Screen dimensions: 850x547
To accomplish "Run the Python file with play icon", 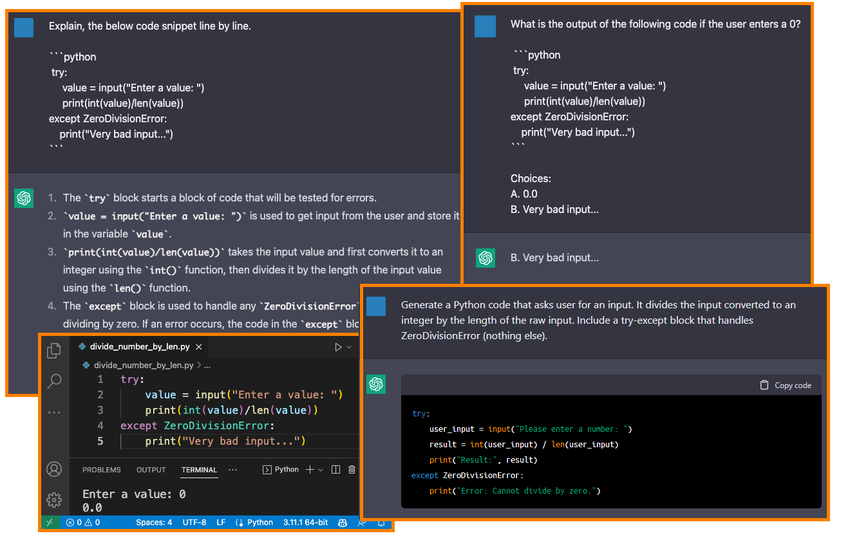I will pos(338,347).
